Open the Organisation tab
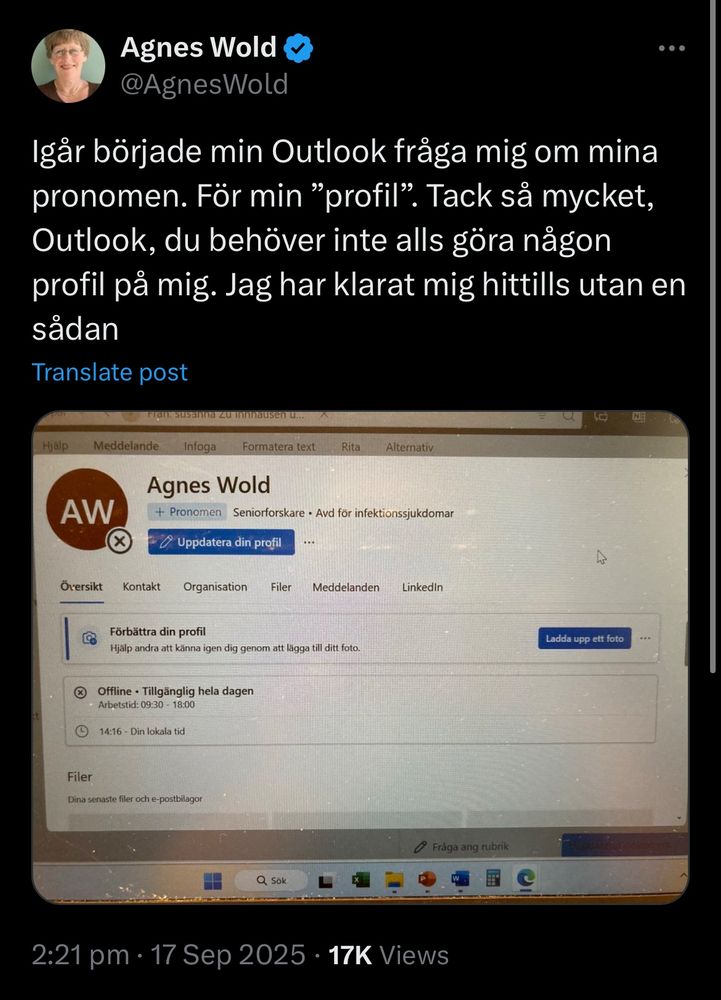The height and width of the screenshot is (1000, 721). click(x=215, y=587)
